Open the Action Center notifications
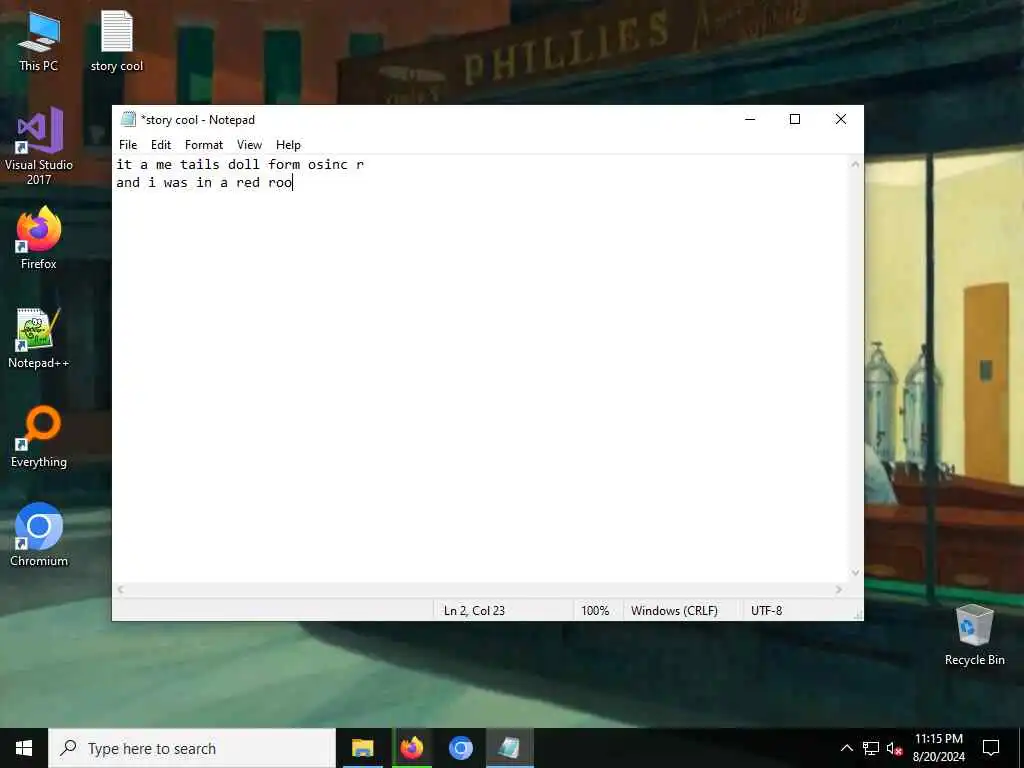 (991, 748)
